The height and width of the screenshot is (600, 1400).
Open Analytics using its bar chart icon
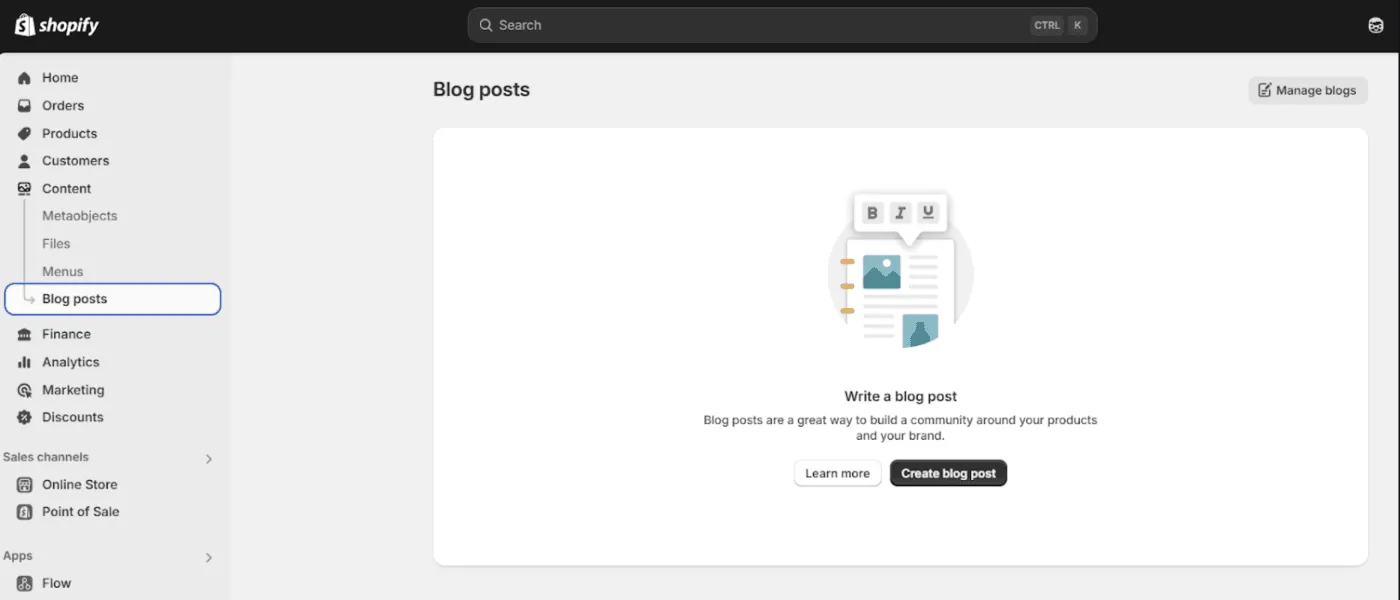[25, 361]
